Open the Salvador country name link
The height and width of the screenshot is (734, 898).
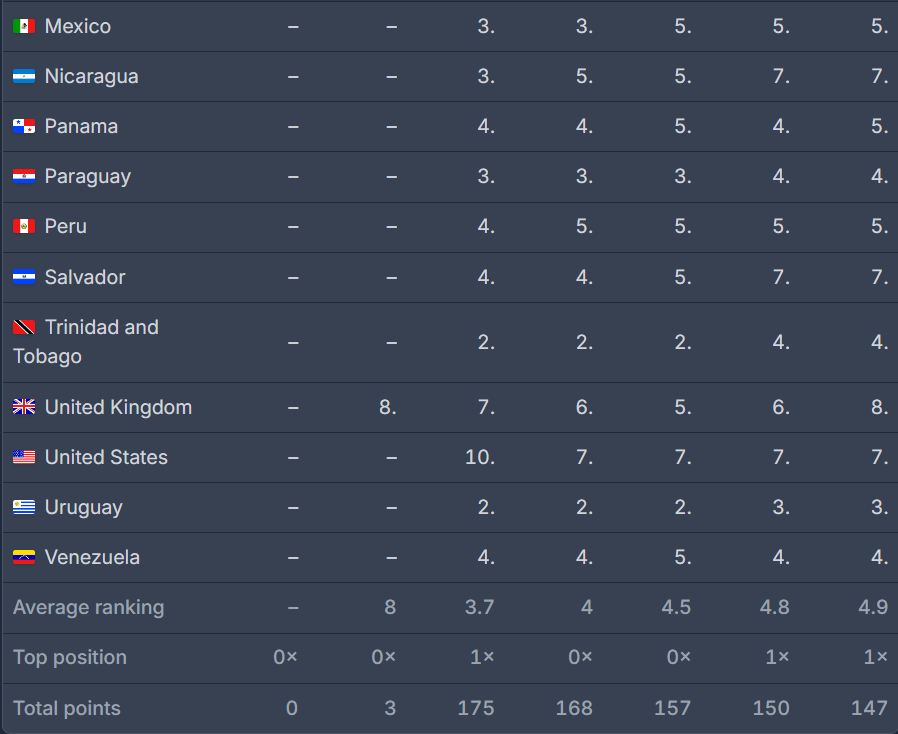point(85,277)
